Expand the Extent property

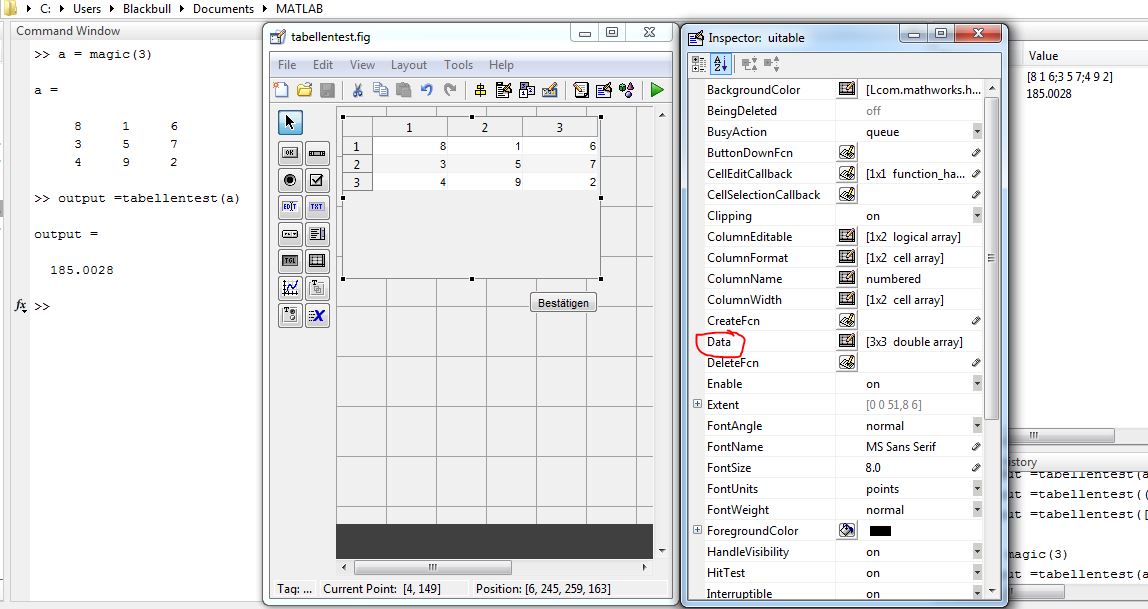697,405
